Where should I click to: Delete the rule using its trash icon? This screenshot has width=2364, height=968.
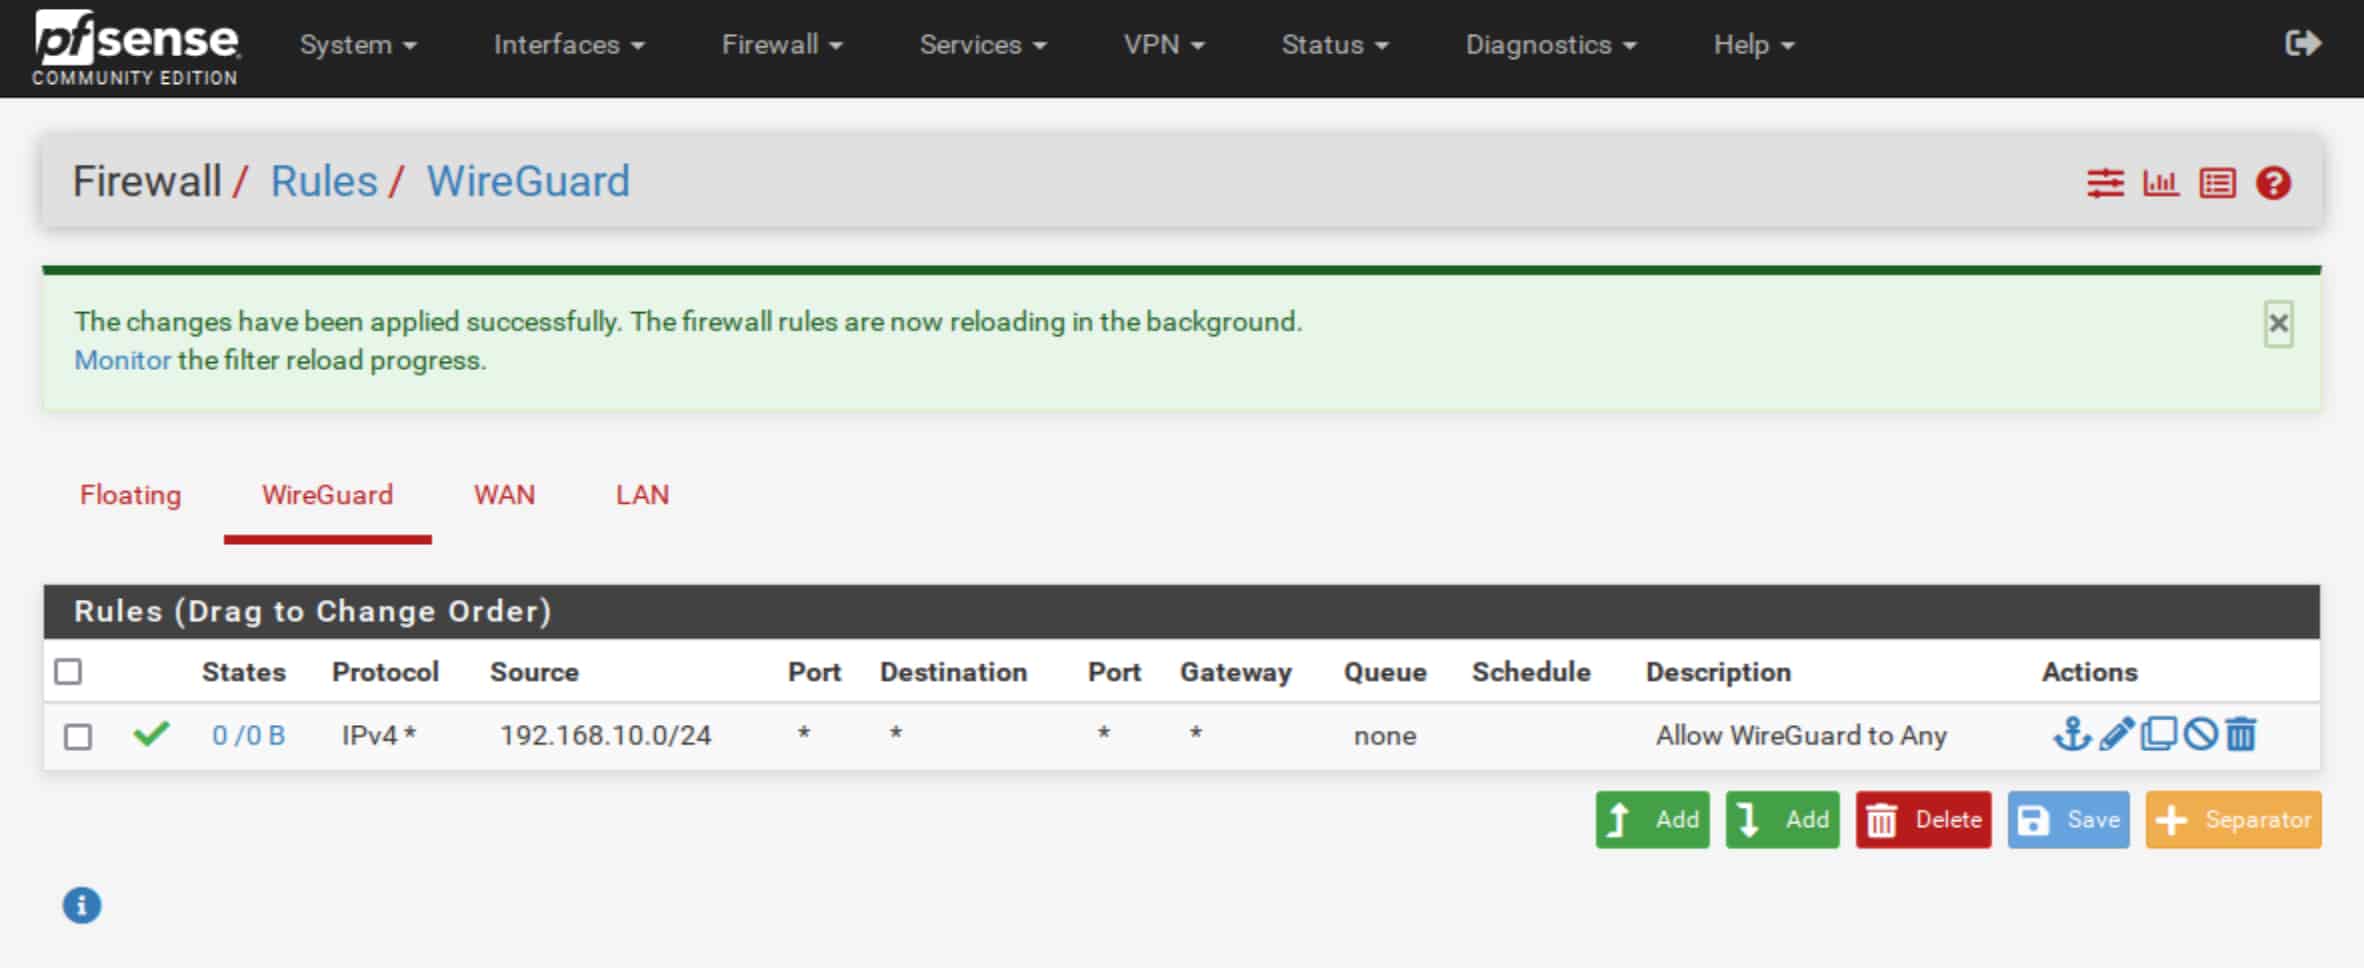(2241, 735)
